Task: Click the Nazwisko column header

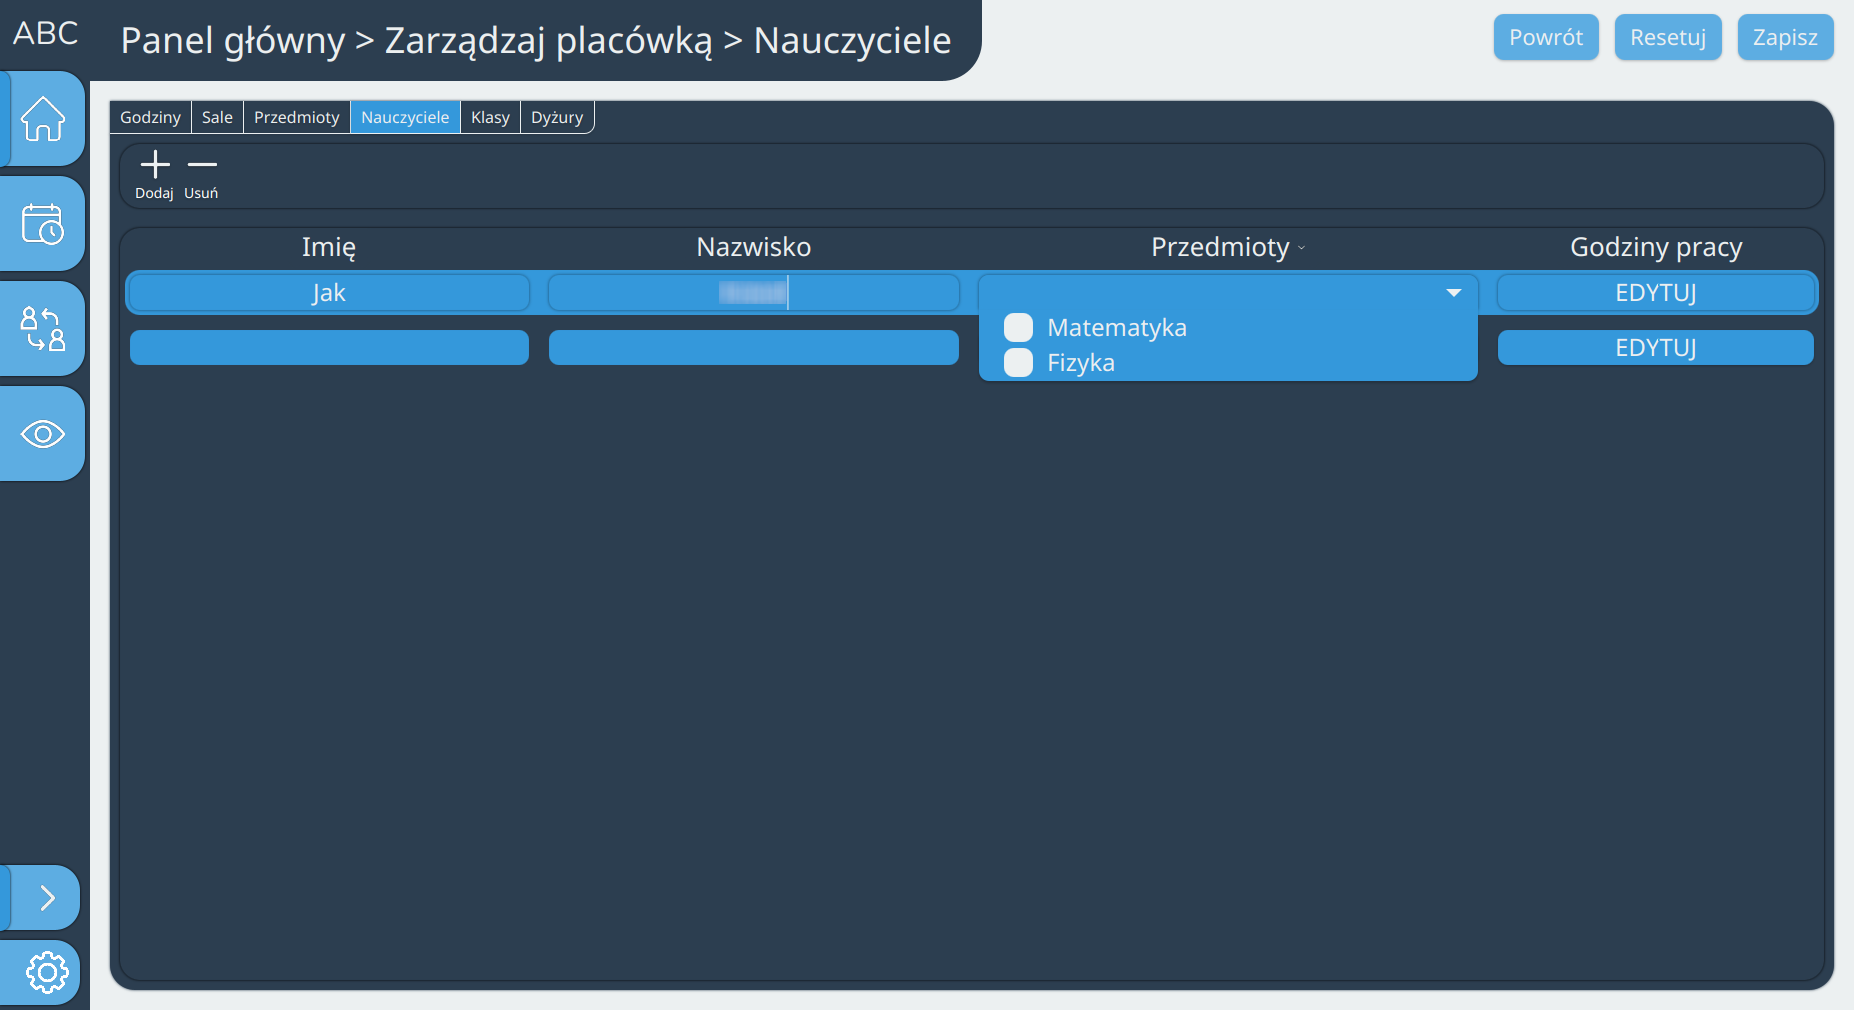Action: [754, 247]
